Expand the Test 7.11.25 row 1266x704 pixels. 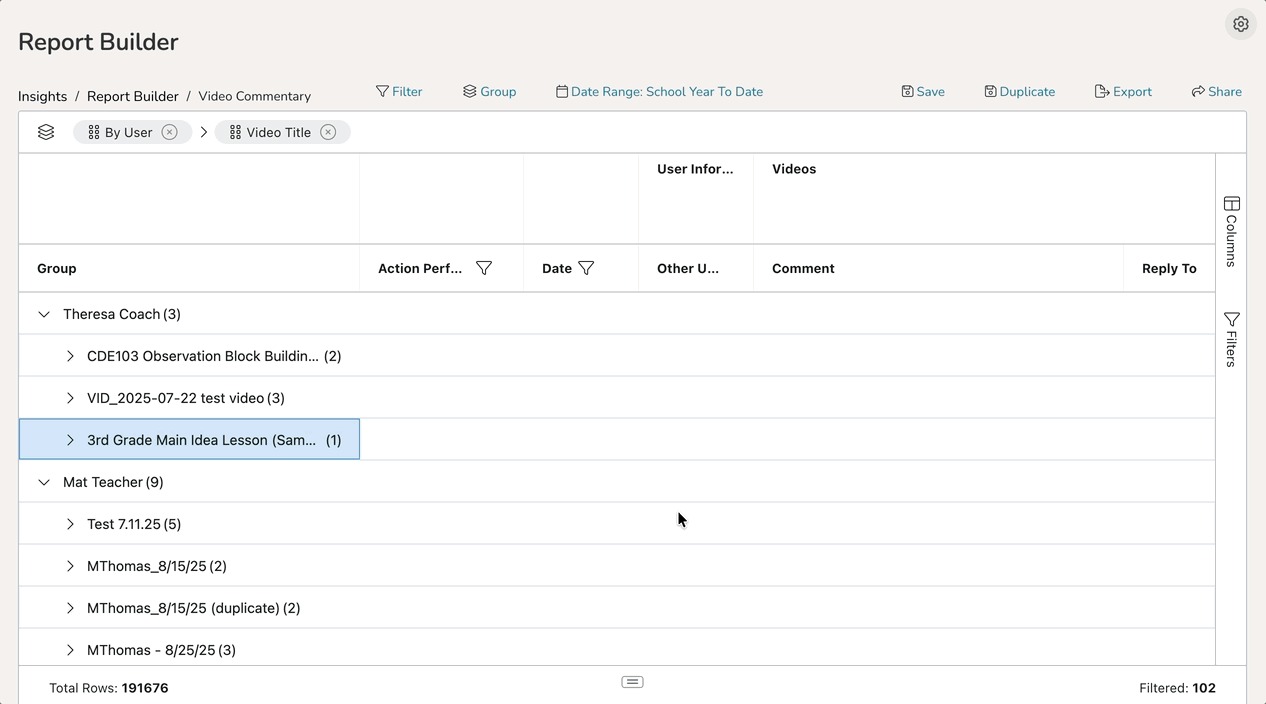70,524
